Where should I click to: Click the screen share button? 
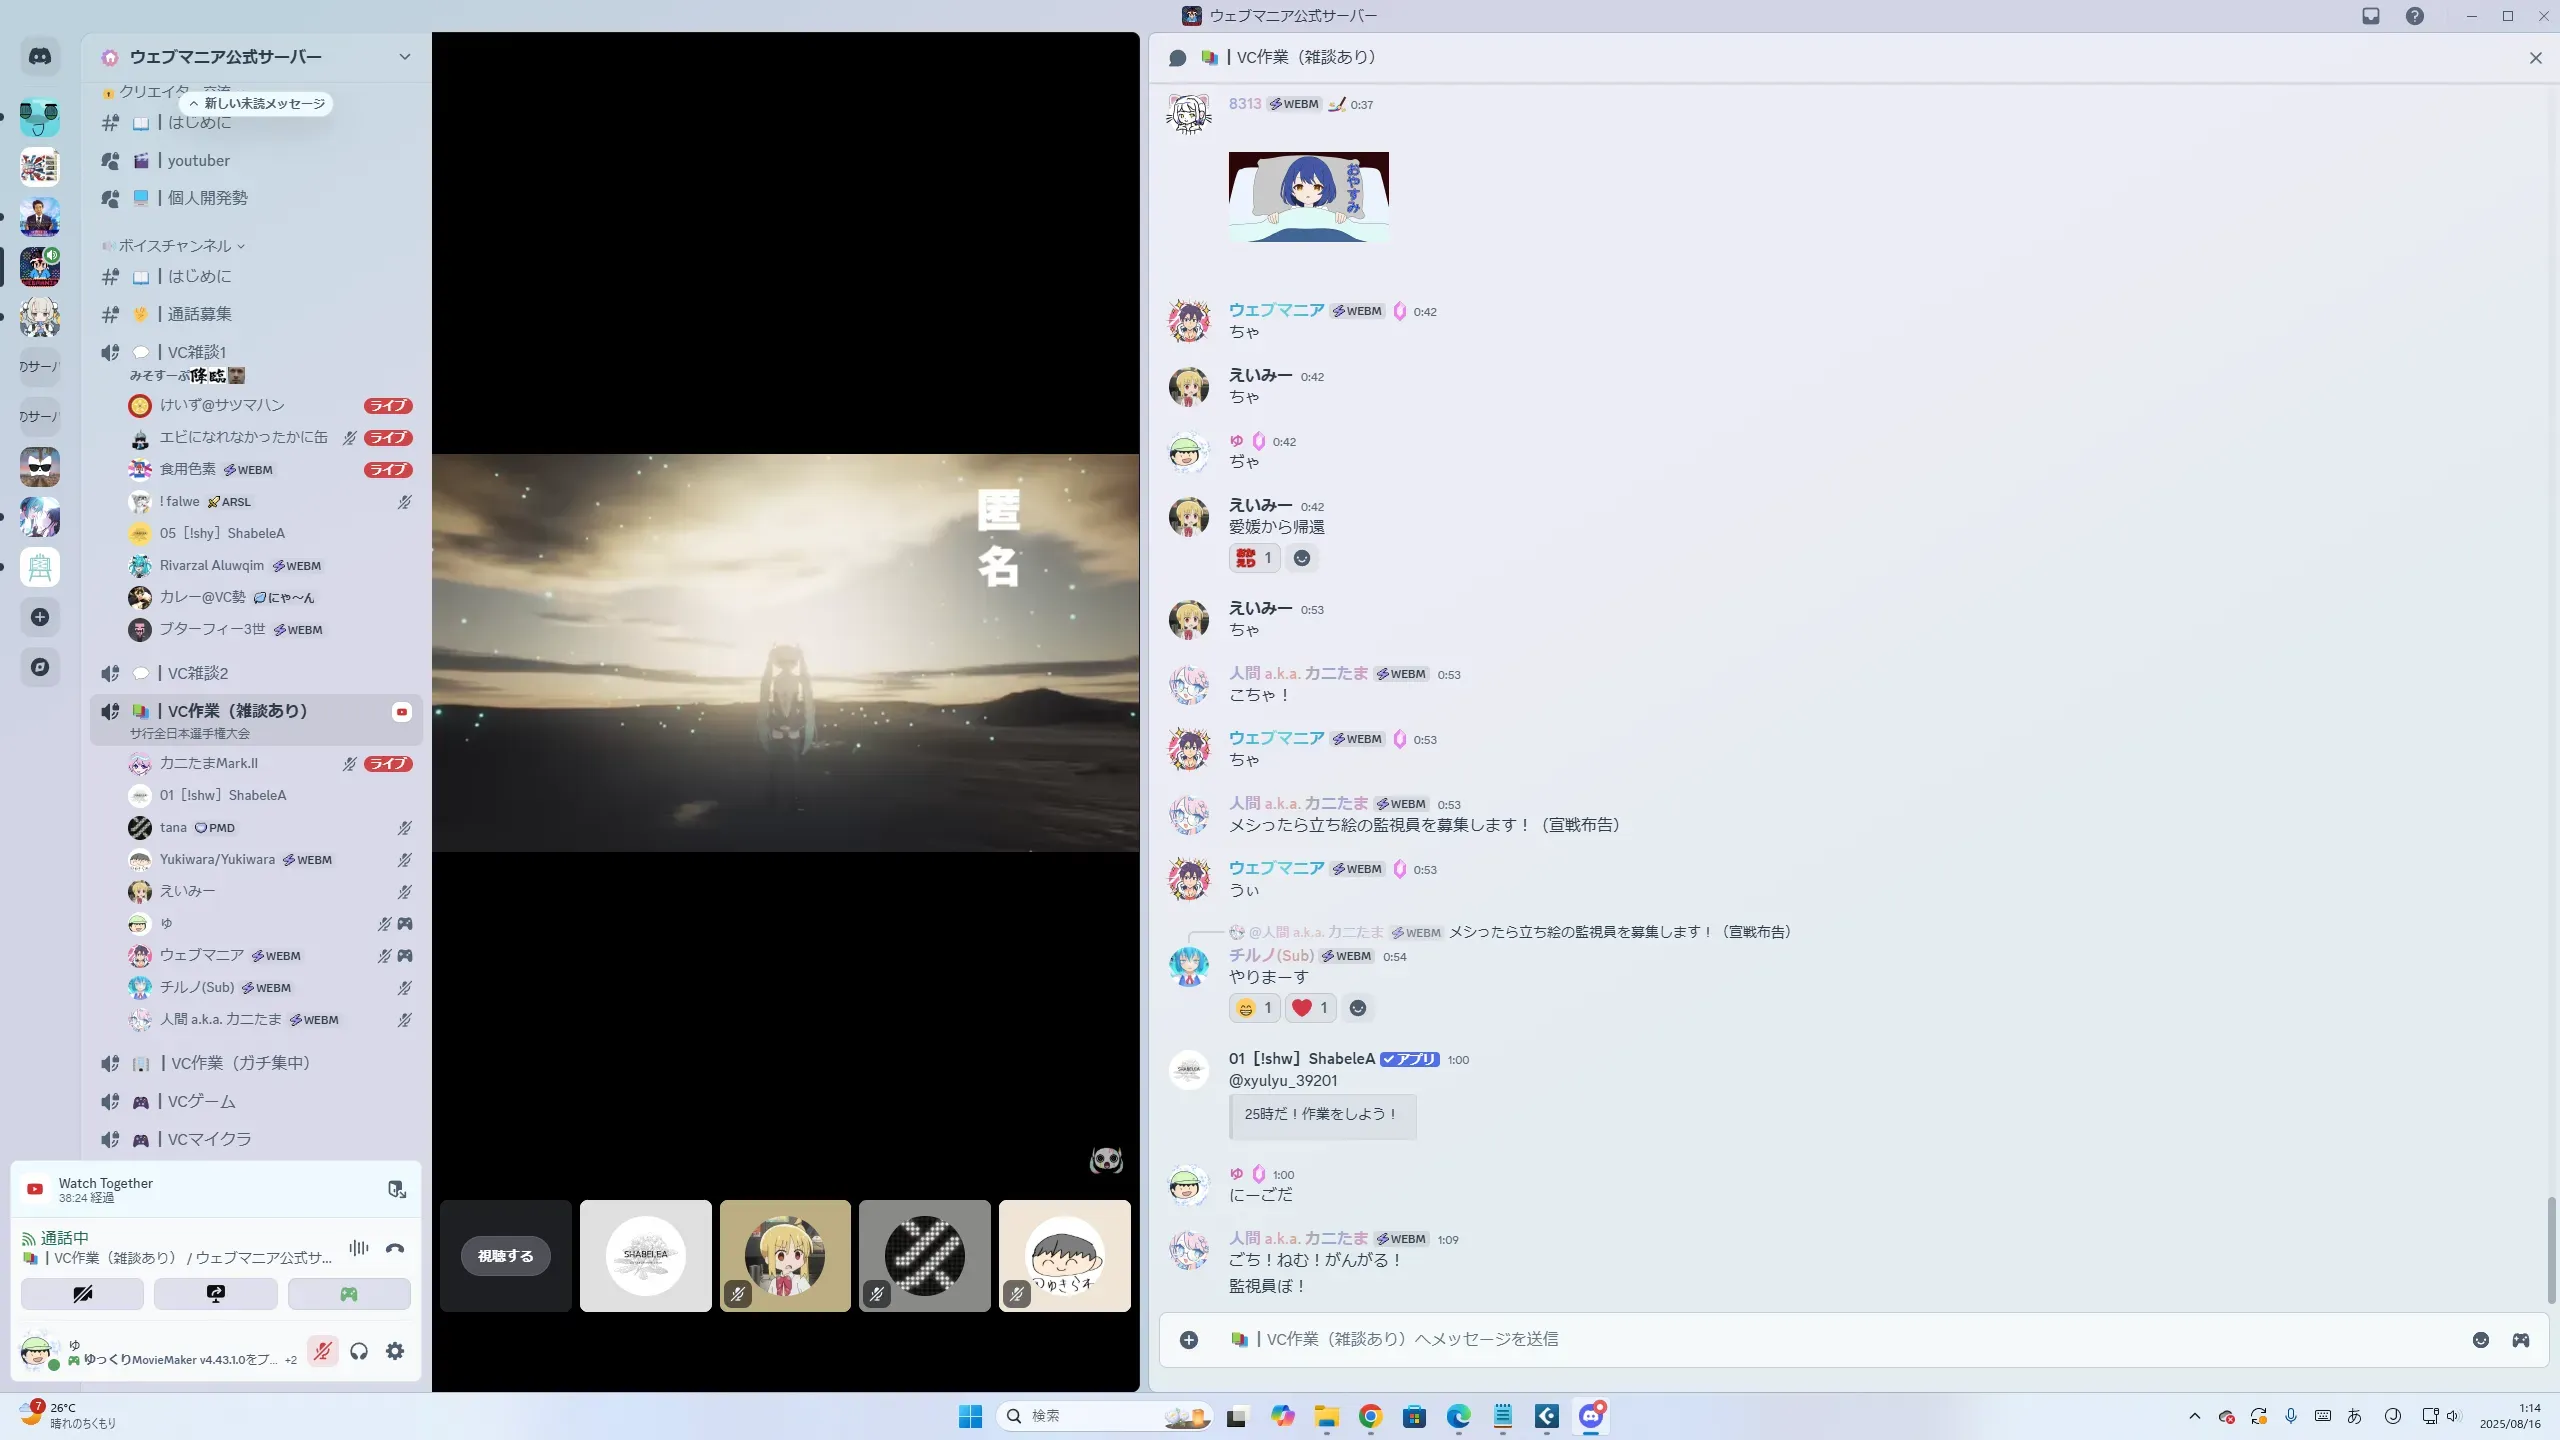point(215,1294)
